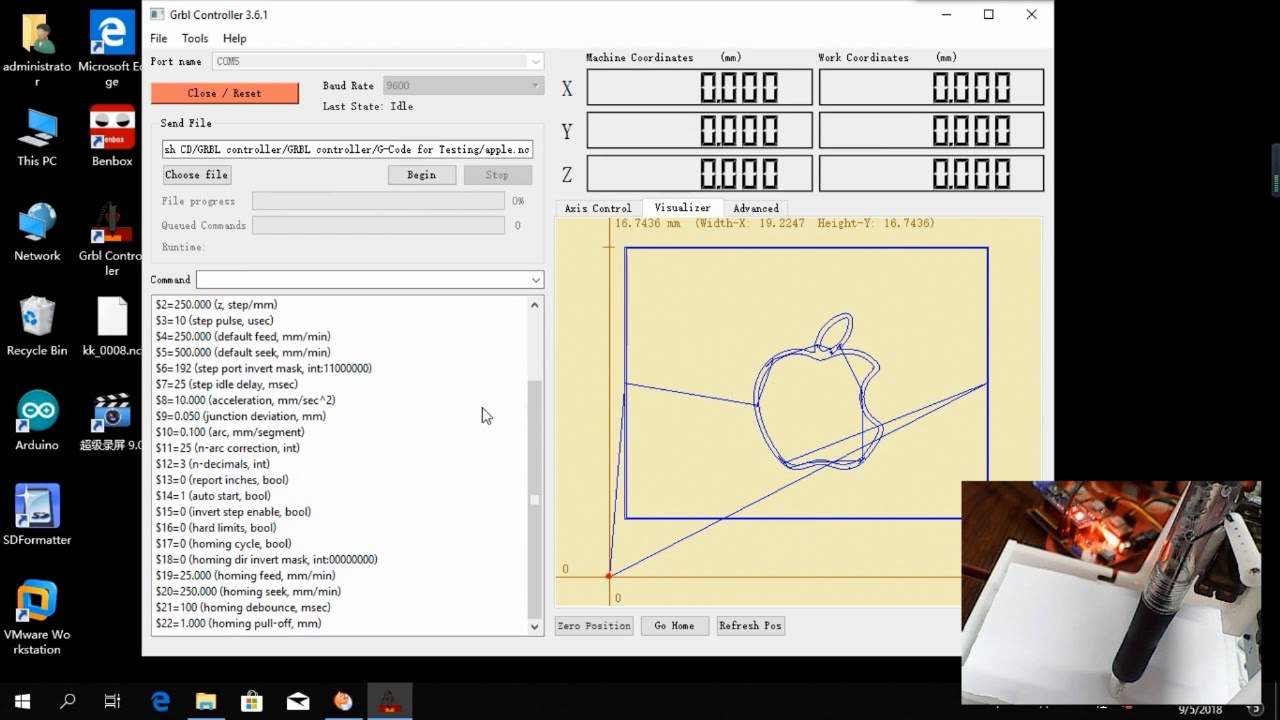The width and height of the screenshot is (1280, 720).
Task: Open the Grbl Controller desktop shortcut
Action: click(112, 238)
